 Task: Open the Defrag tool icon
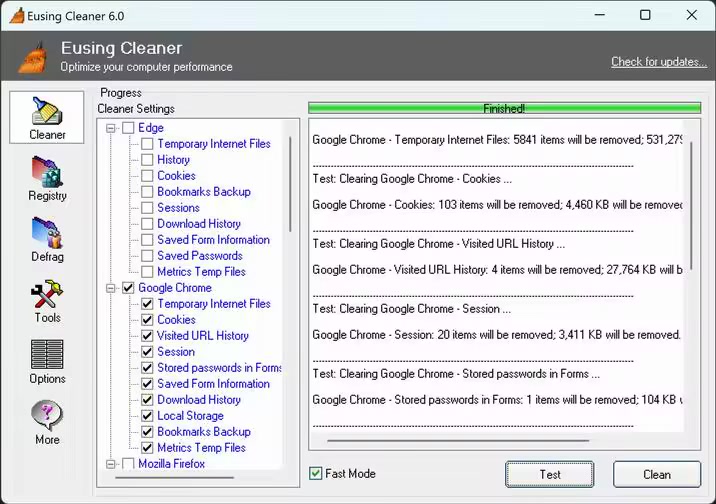pyautogui.click(x=47, y=232)
